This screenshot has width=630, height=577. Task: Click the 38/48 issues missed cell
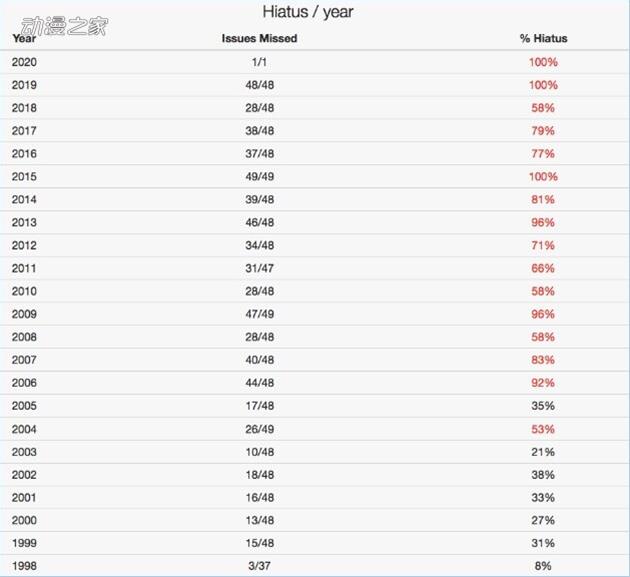(x=259, y=131)
